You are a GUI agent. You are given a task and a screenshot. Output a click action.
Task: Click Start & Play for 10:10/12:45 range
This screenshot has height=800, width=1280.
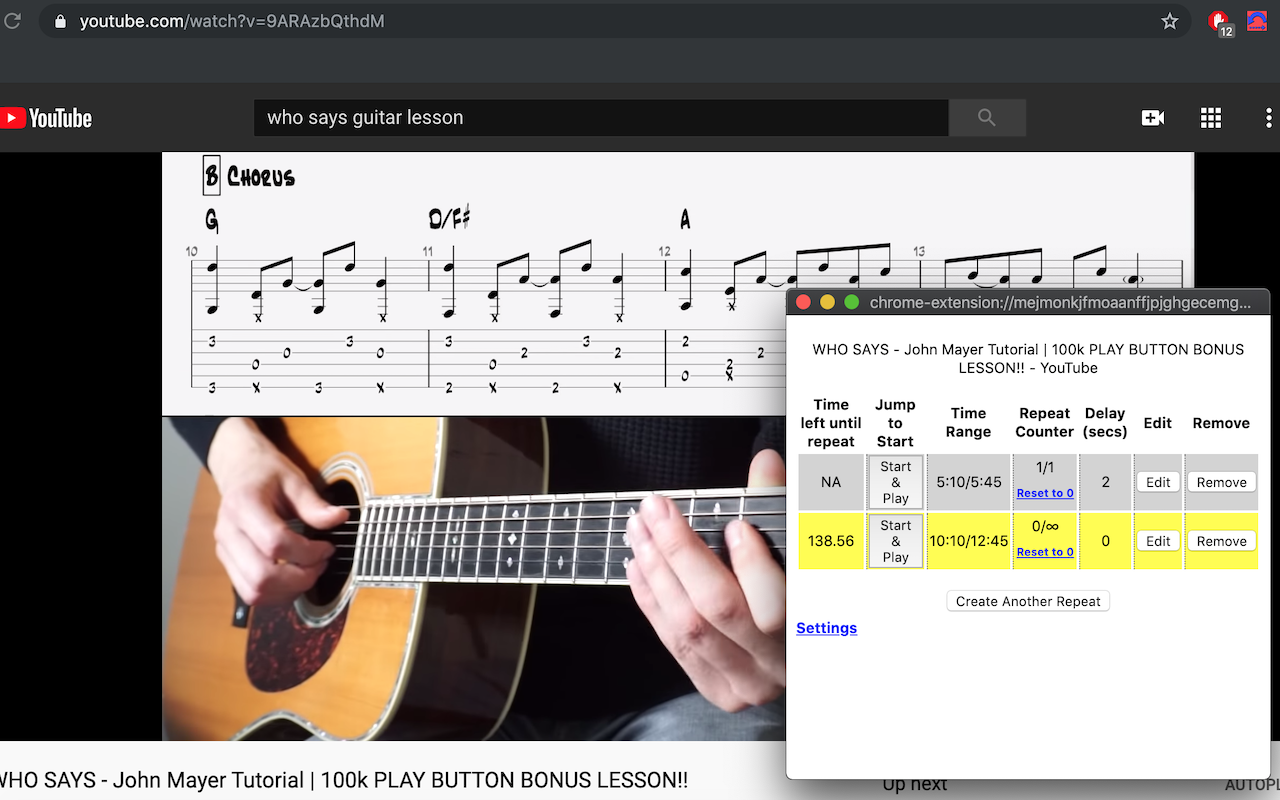(896, 541)
